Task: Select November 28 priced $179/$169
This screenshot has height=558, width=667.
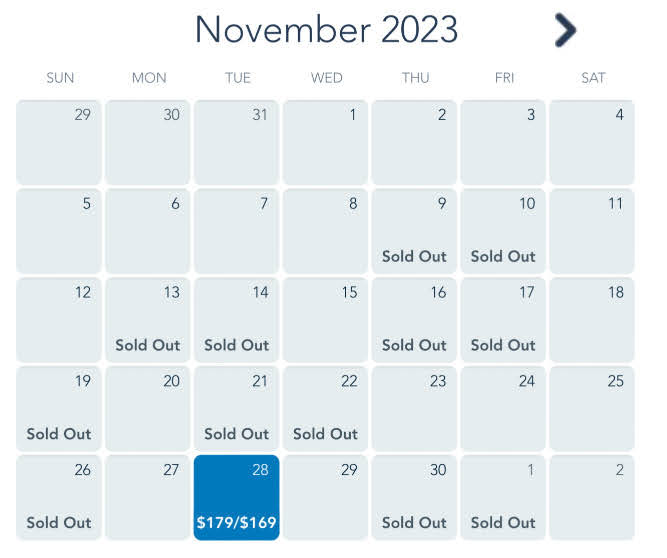Action: [x=237, y=497]
